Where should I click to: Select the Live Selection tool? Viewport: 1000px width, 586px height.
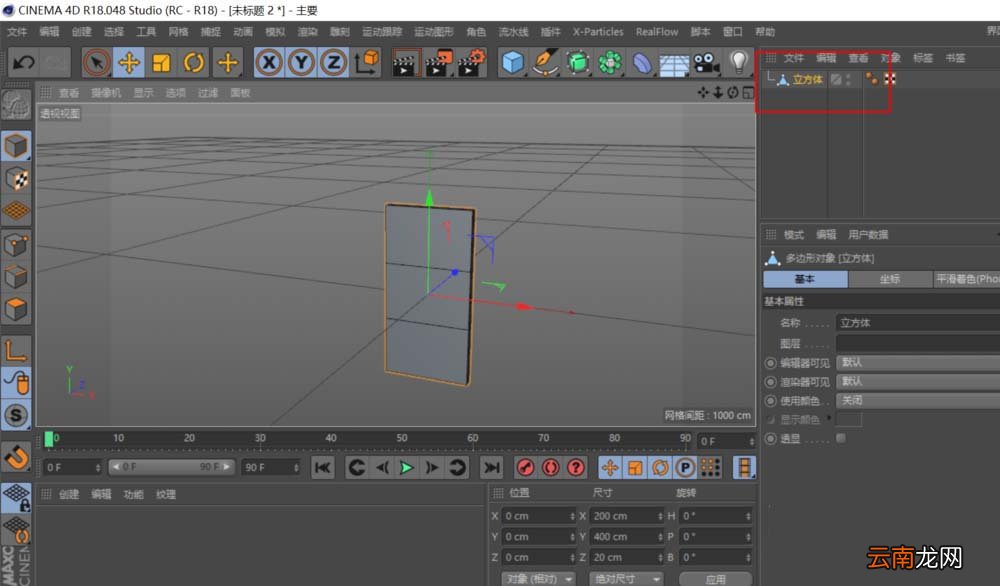click(97, 62)
